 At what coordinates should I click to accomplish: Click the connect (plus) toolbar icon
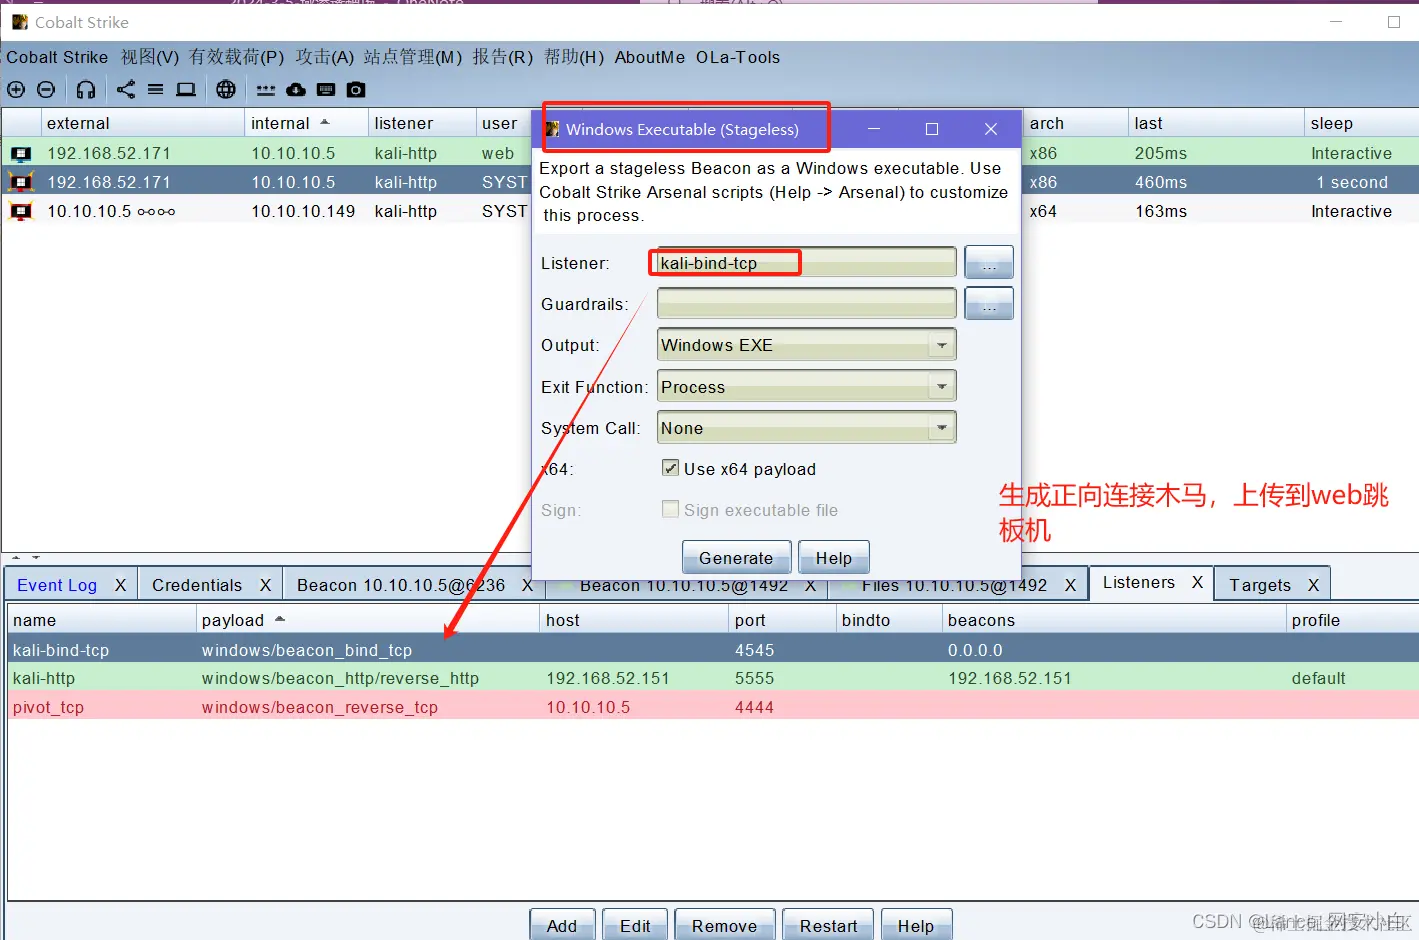[16, 90]
